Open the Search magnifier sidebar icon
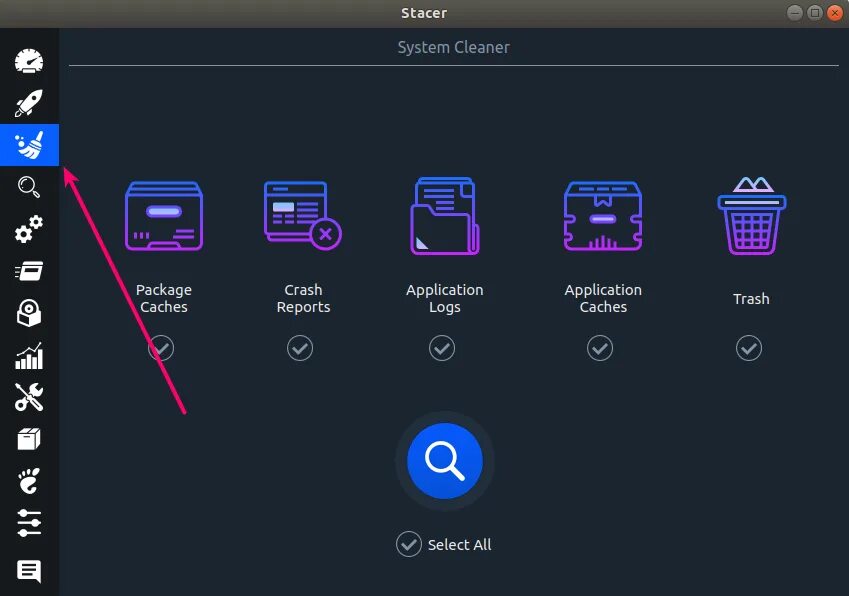This screenshot has width=849, height=596. pyautogui.click(x=29, y=187)
